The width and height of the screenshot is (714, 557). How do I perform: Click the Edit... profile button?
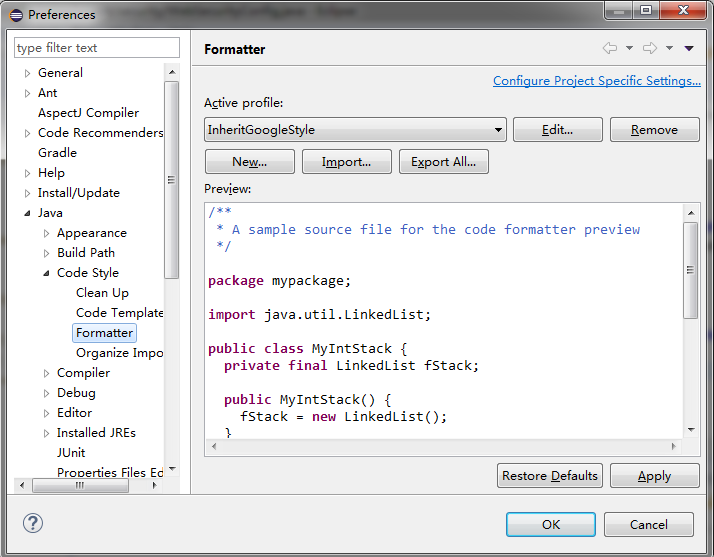click(557, 129)
